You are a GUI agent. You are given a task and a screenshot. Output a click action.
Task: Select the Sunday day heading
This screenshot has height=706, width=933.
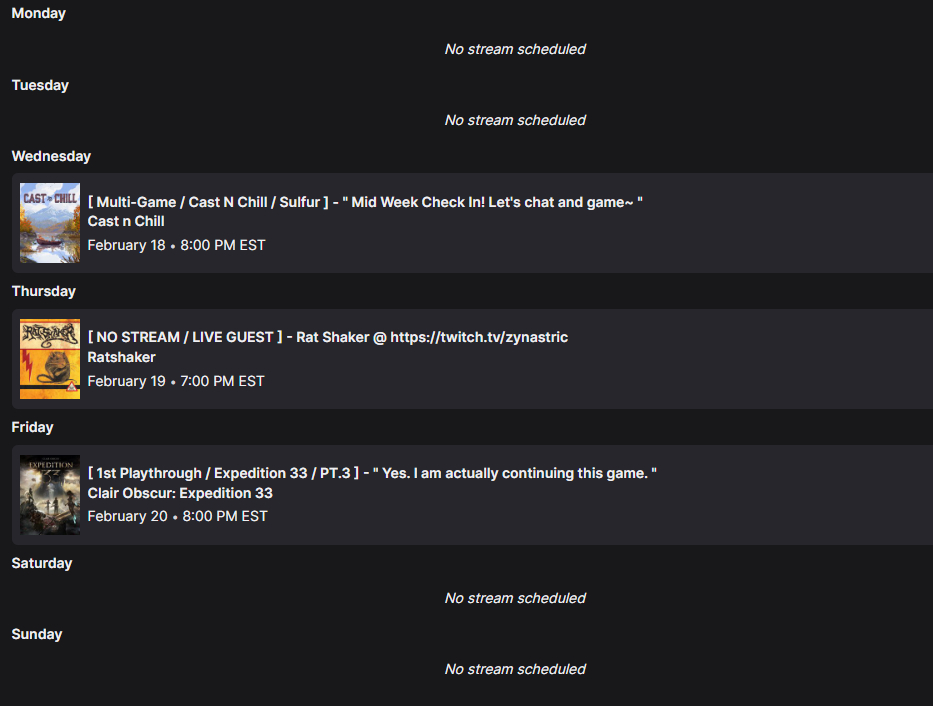[x=37, y=634]
